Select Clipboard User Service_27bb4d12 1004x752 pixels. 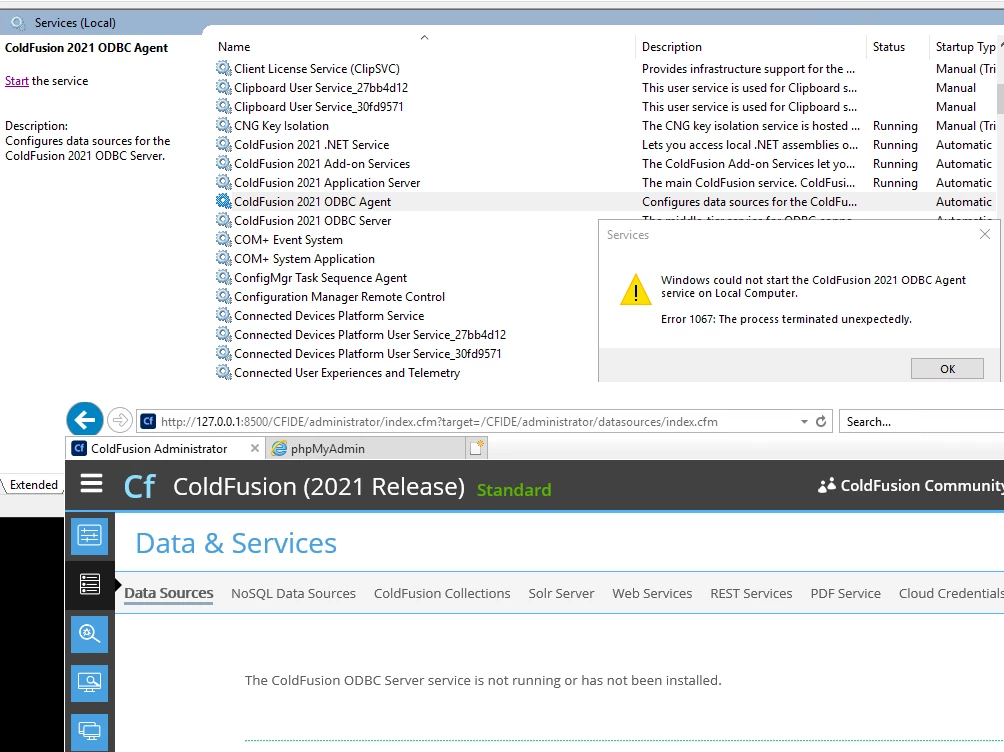[321, 88]
